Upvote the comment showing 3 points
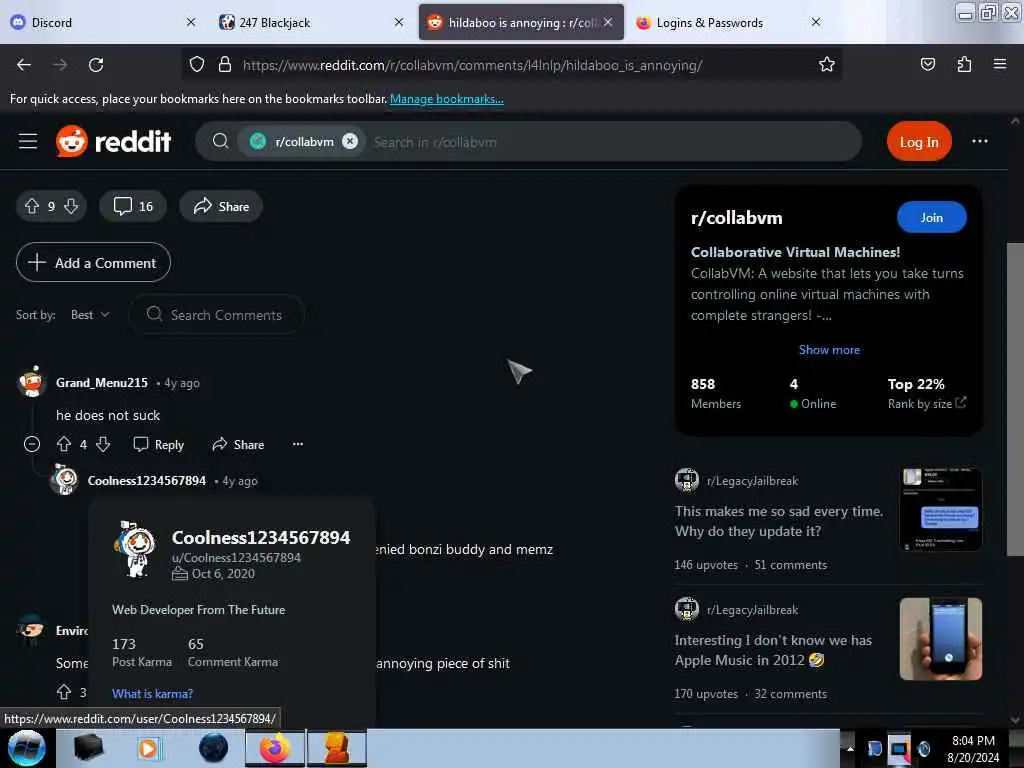This screenshot has width=1024, height=768. [64, 692]
